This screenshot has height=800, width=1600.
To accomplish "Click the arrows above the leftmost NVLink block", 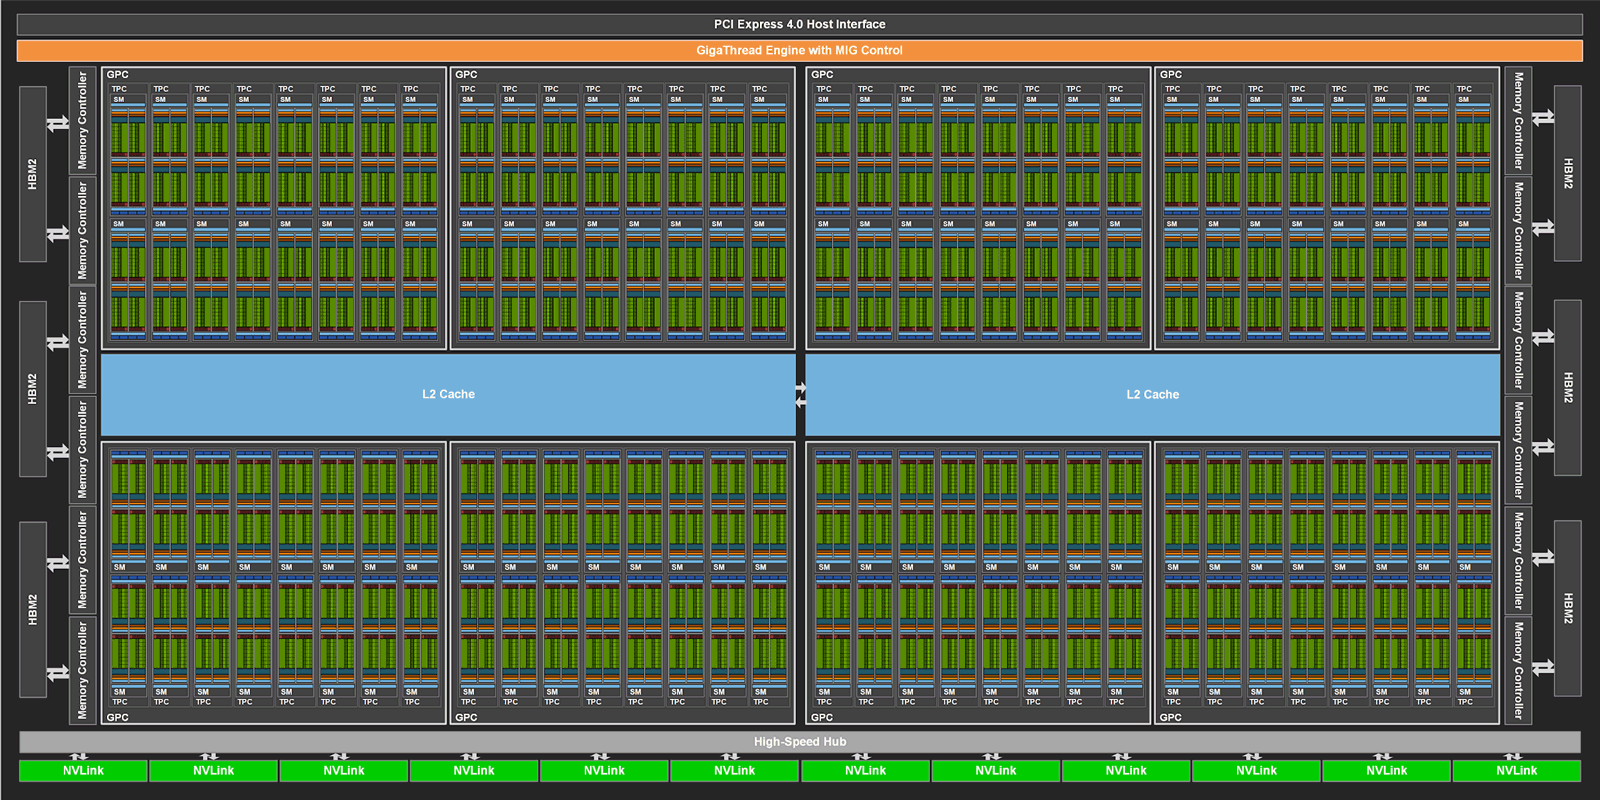I will [80, 756].
